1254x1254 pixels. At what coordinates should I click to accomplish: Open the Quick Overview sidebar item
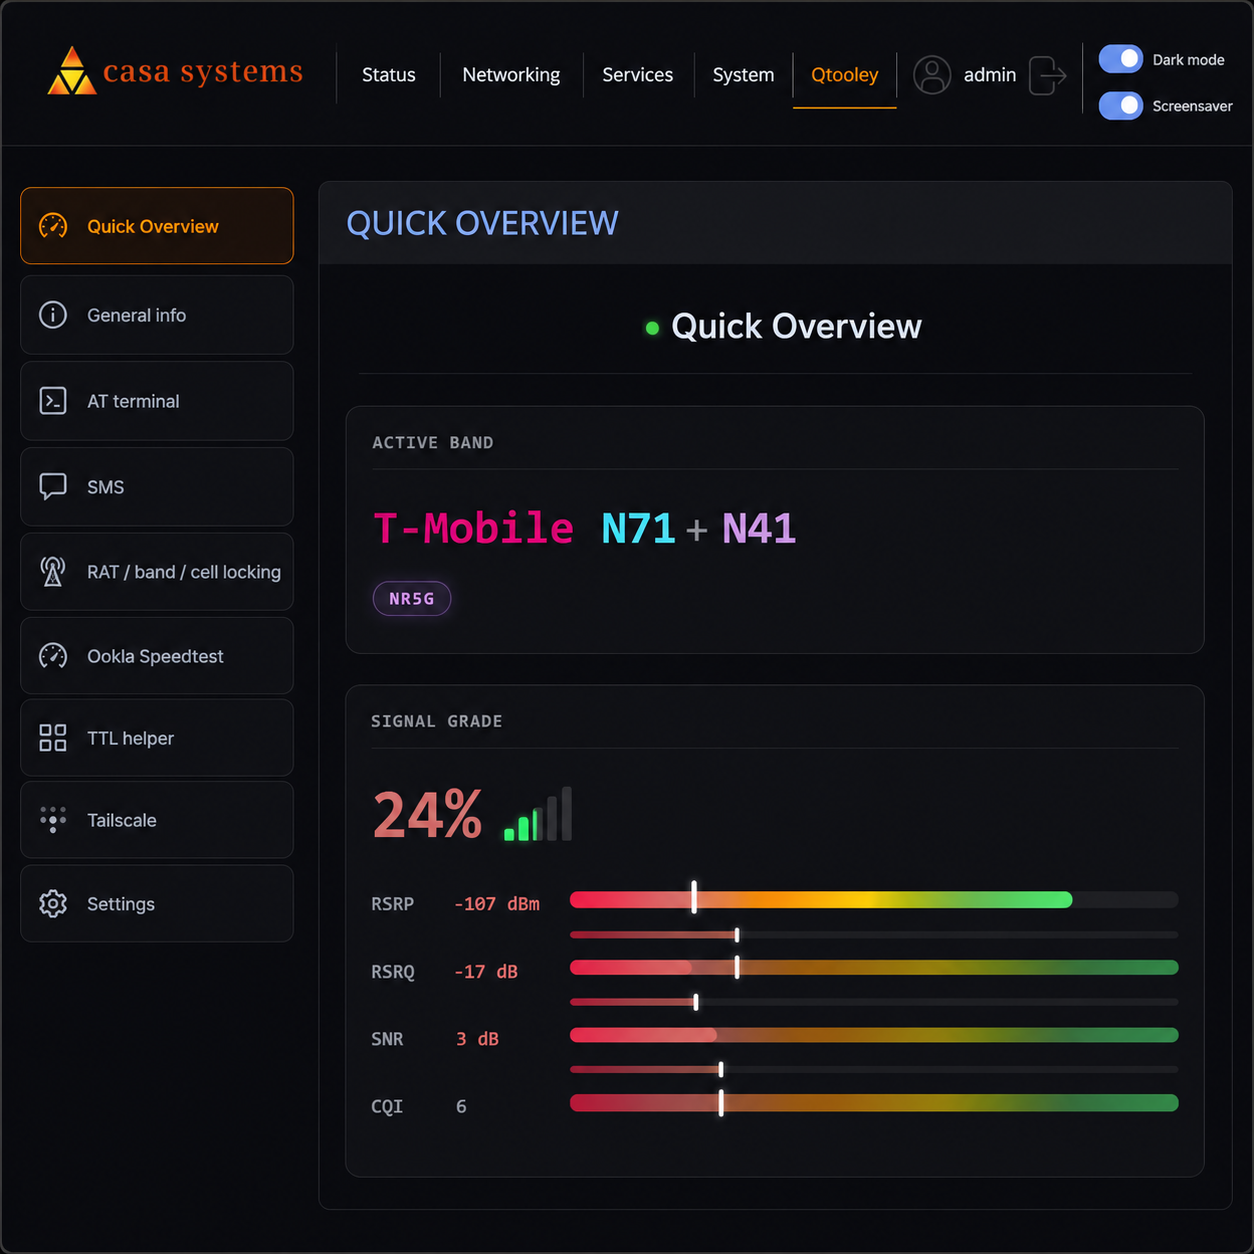click(157, 226)
